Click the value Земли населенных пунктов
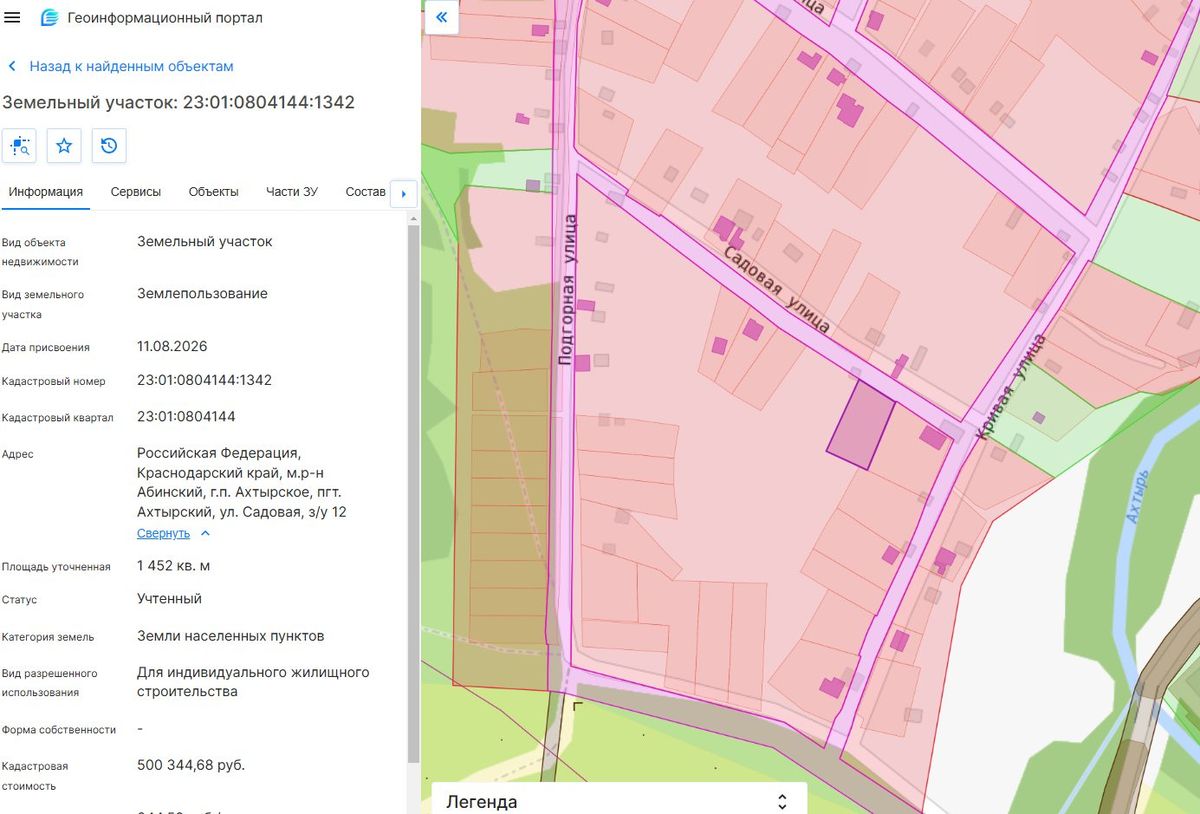This screenshot has height=814, width=1200. (230, 636)
